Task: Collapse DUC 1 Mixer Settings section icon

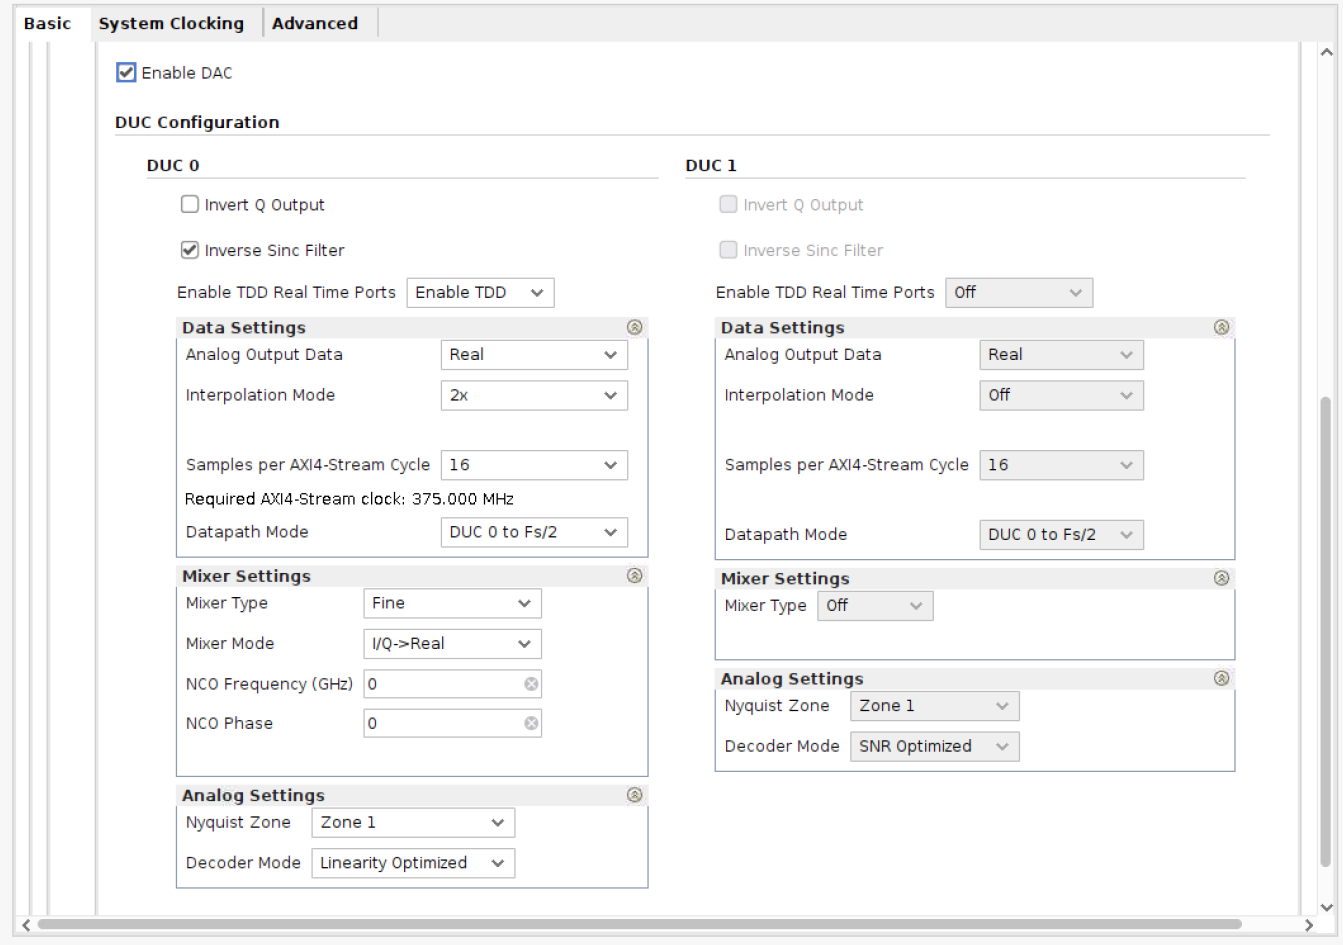Action: click(1221, 578)
